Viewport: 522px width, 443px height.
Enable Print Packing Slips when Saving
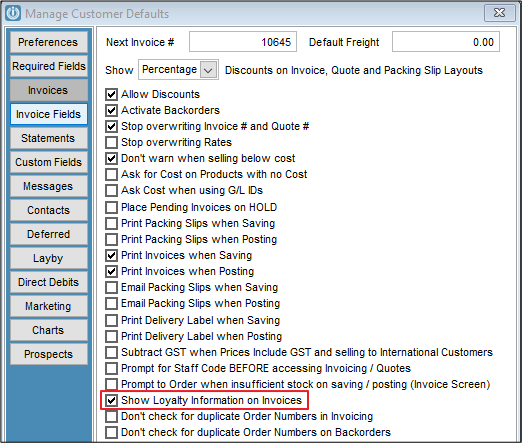pos(111,223)
